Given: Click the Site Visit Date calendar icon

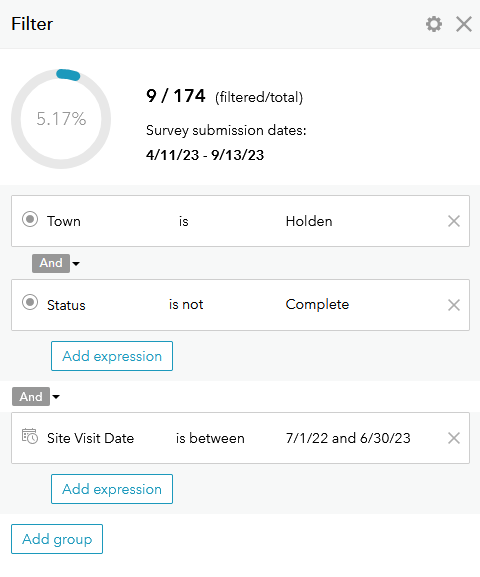Looking at the screenshot, I should pyautogui.click(x=29, y=436).
